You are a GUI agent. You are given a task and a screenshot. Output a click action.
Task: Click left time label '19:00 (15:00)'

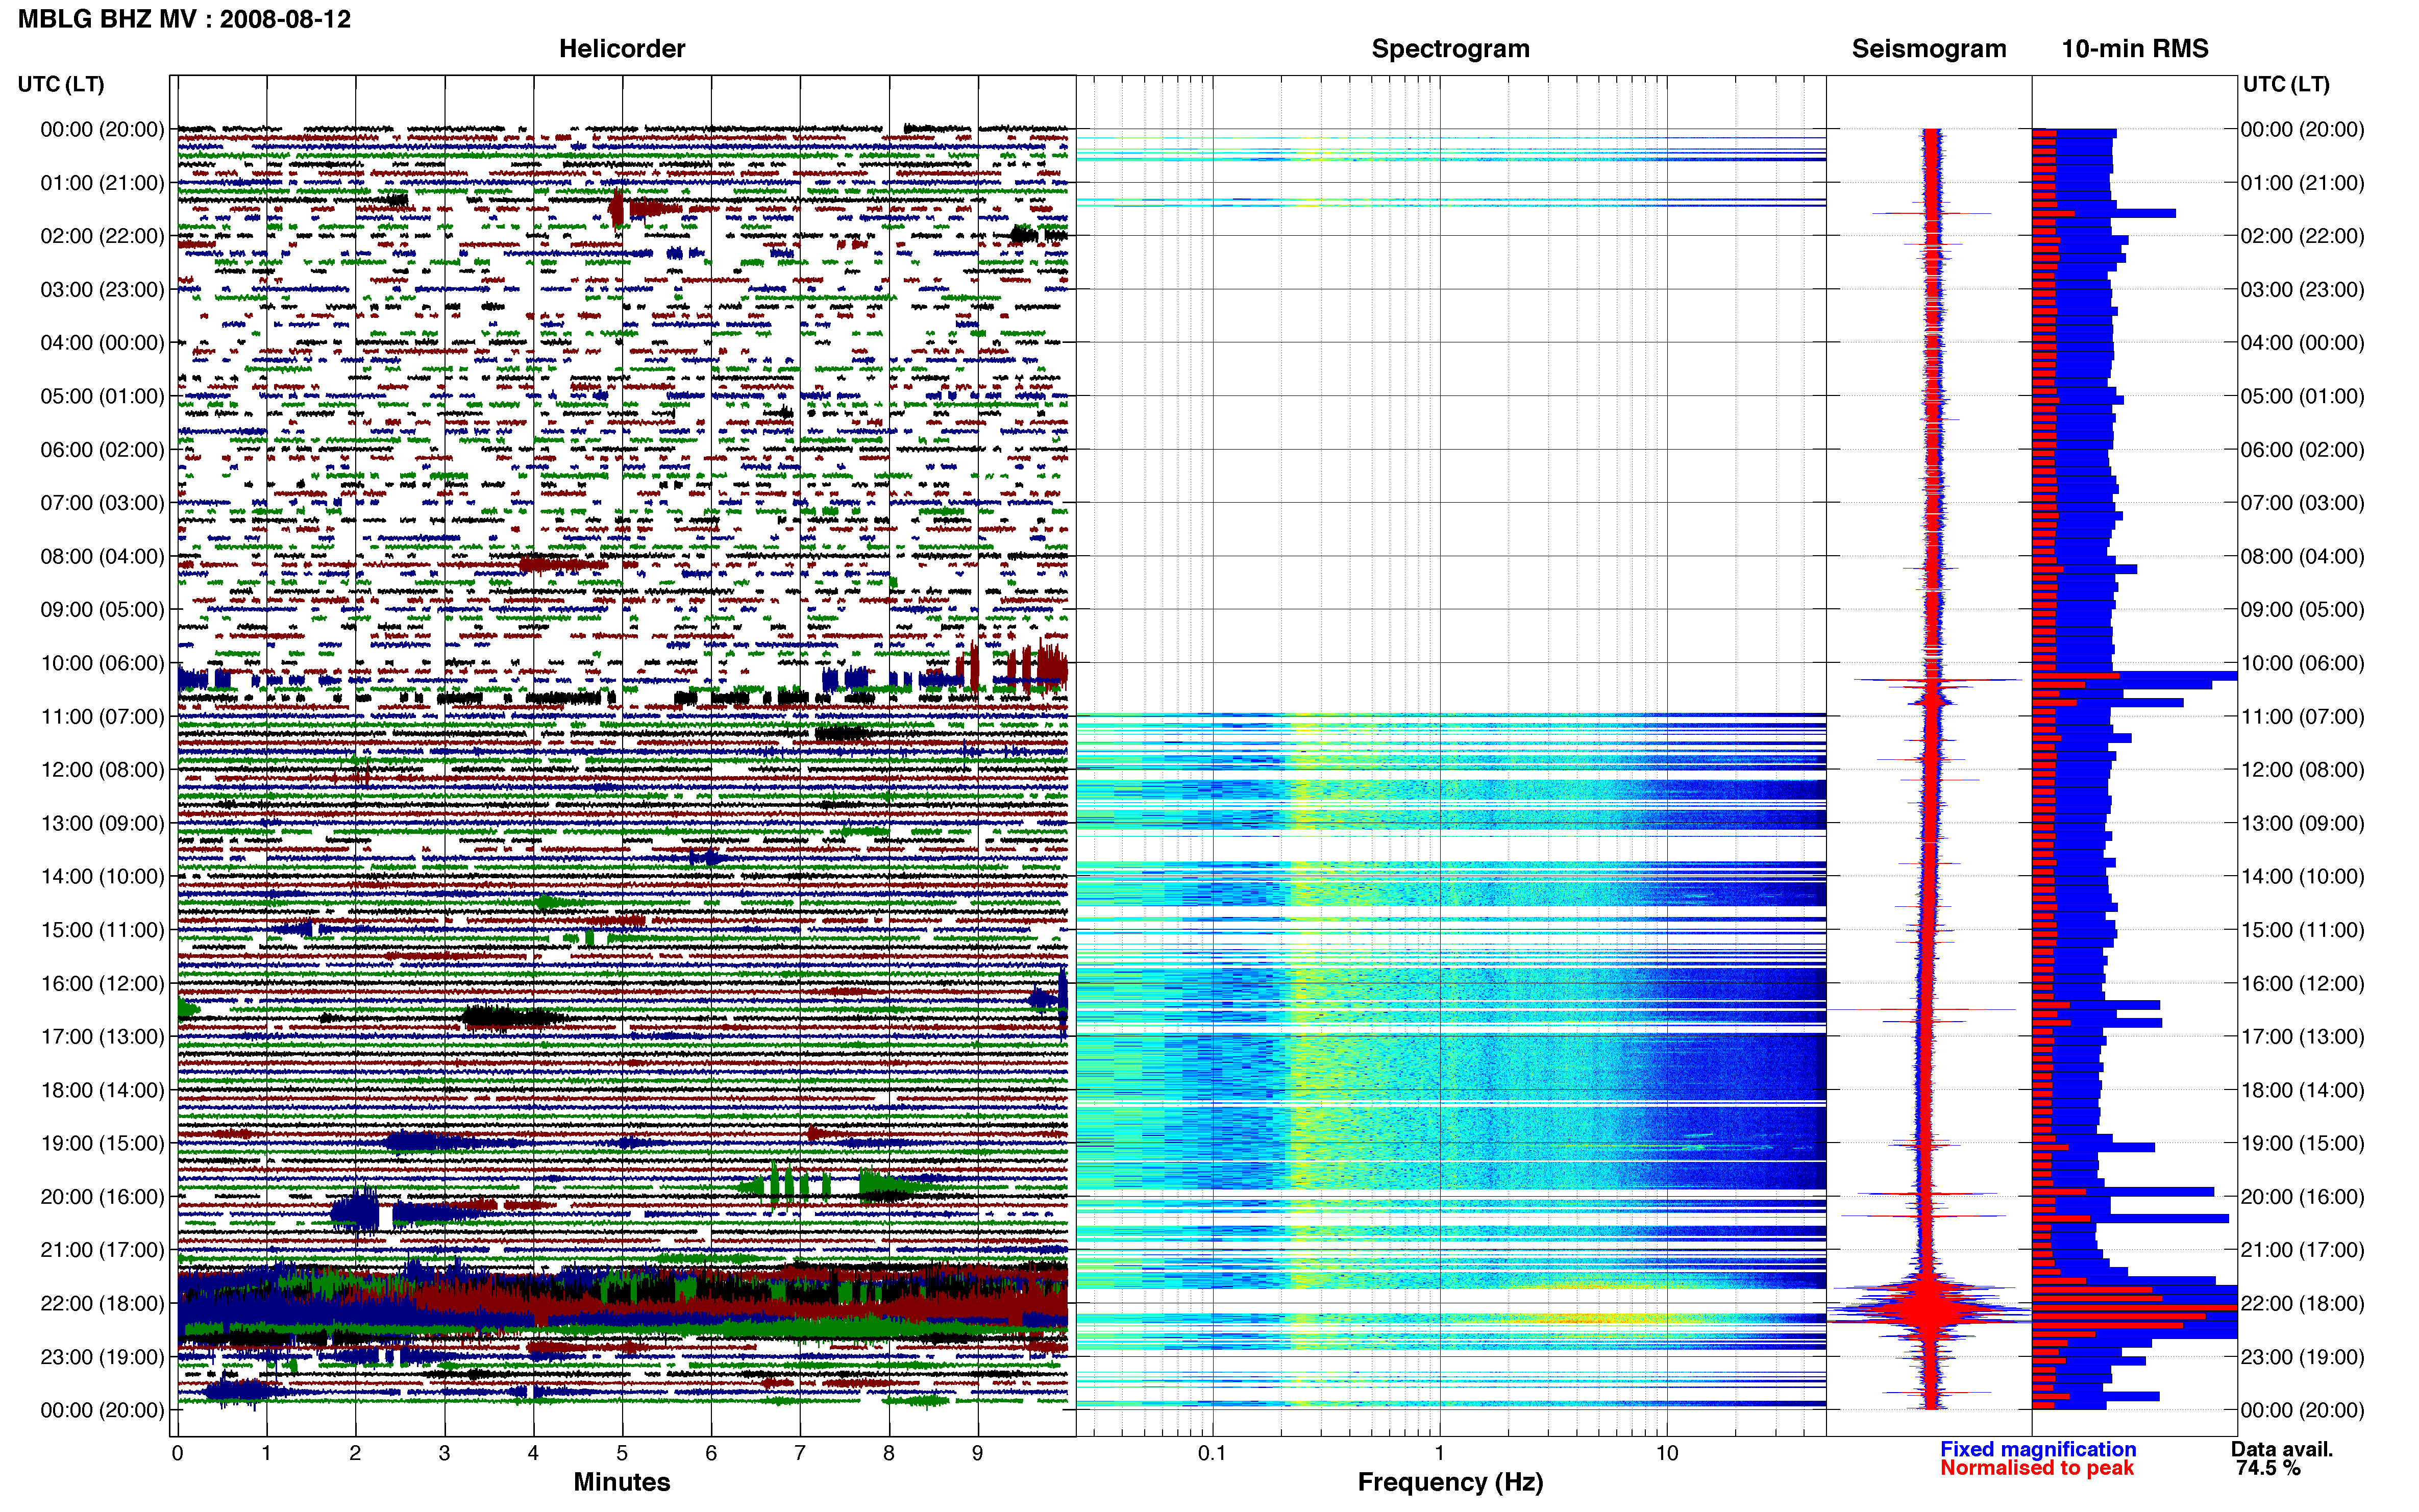[102, 1143]
